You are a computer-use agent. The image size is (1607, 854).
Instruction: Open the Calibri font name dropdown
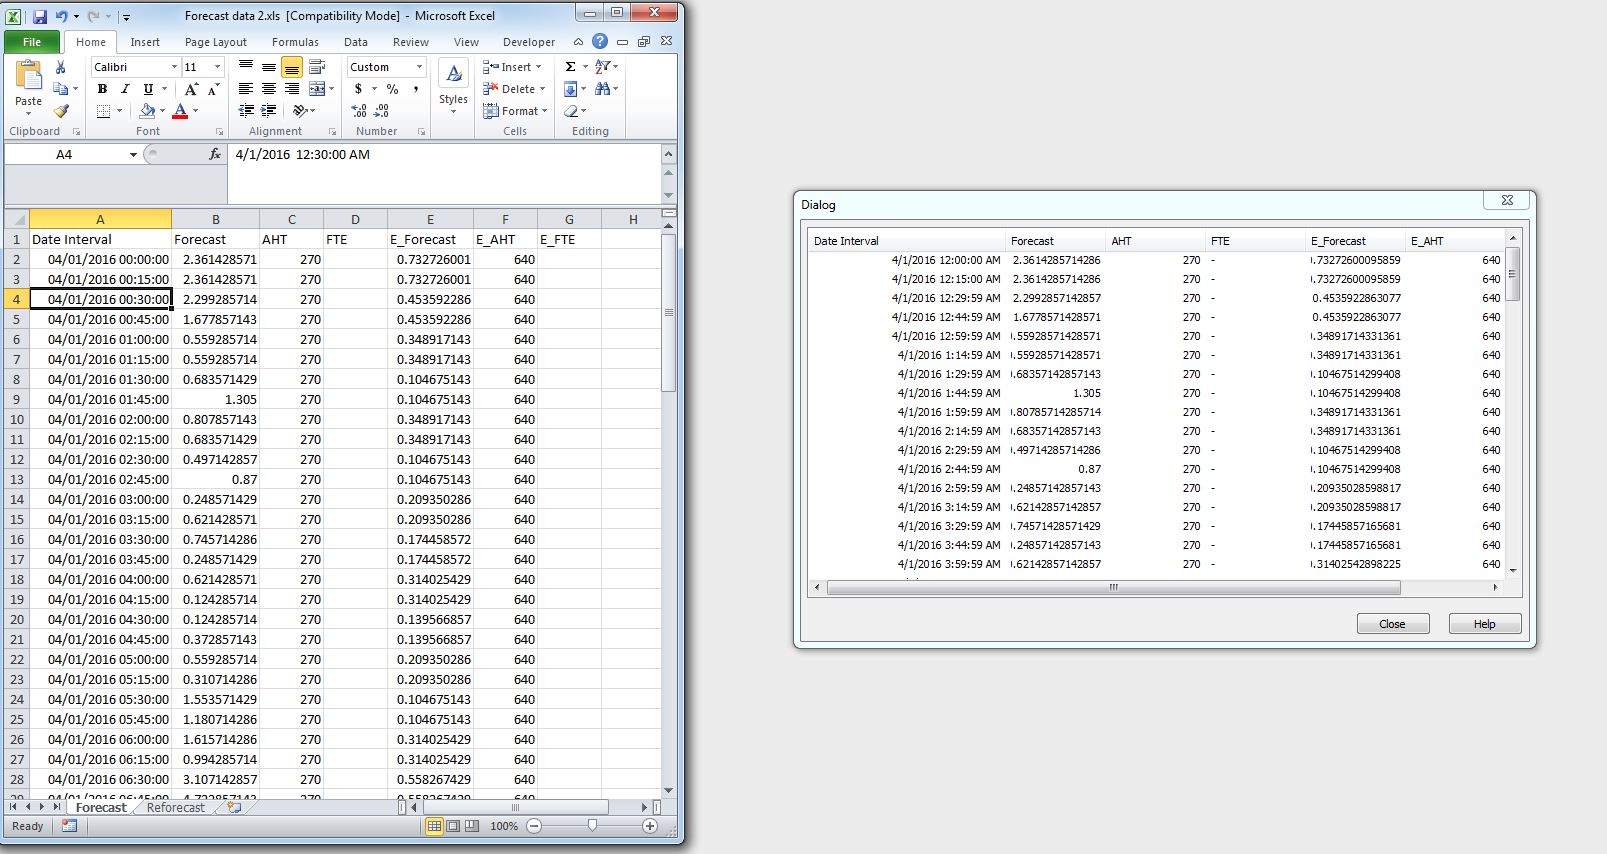tap(174, 67)
